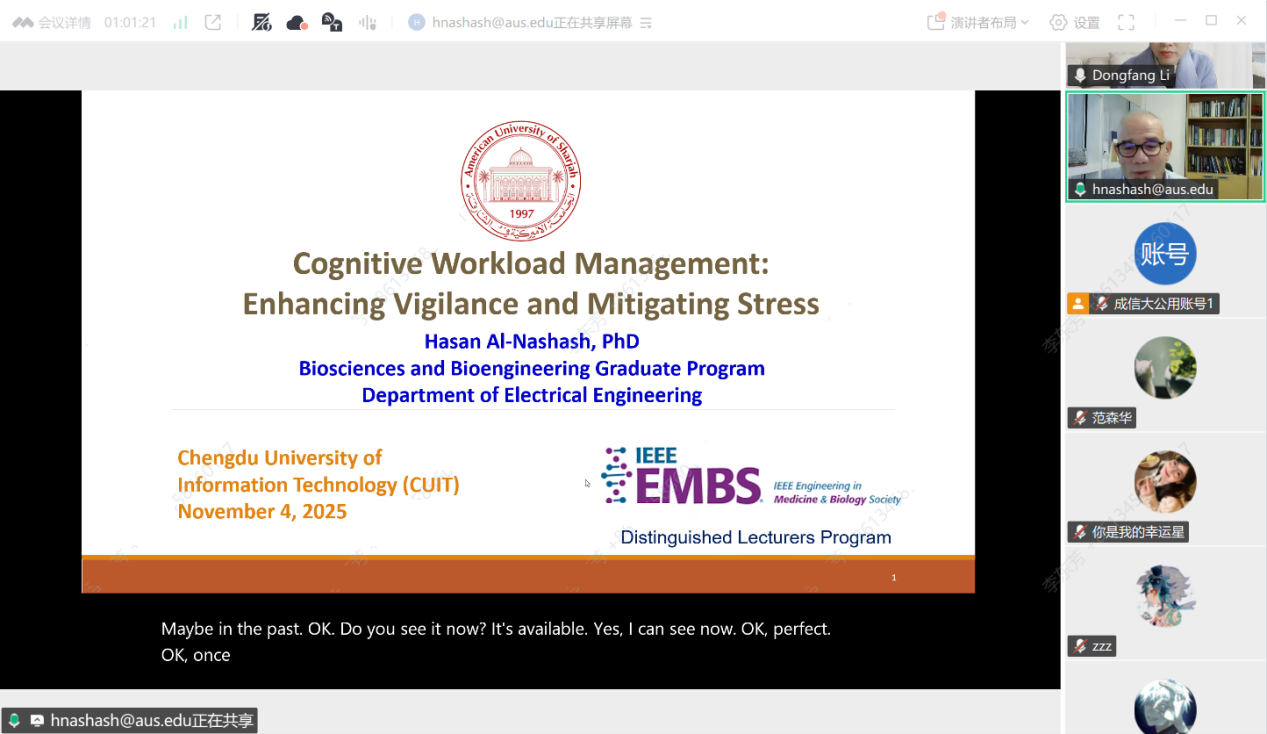
Task: Click the audio waveform icon in top bar
Action: [x=367, y=22]
